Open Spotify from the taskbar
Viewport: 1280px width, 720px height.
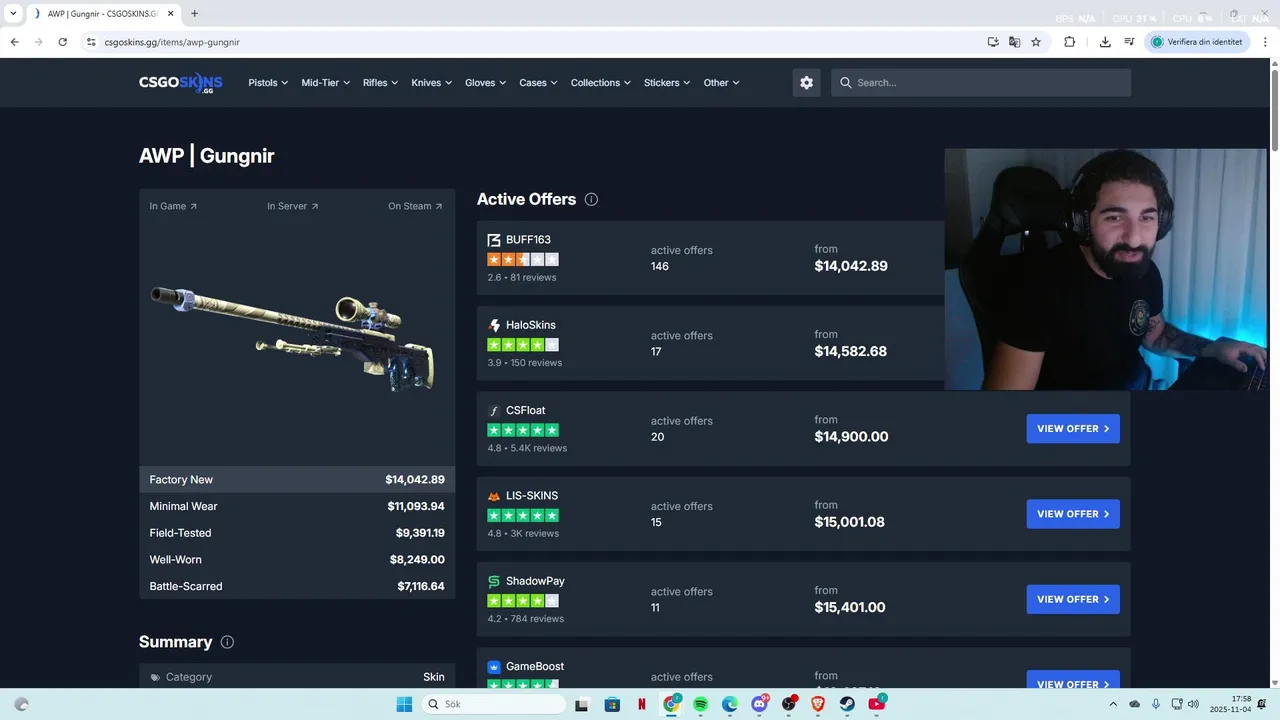point(700,704)
